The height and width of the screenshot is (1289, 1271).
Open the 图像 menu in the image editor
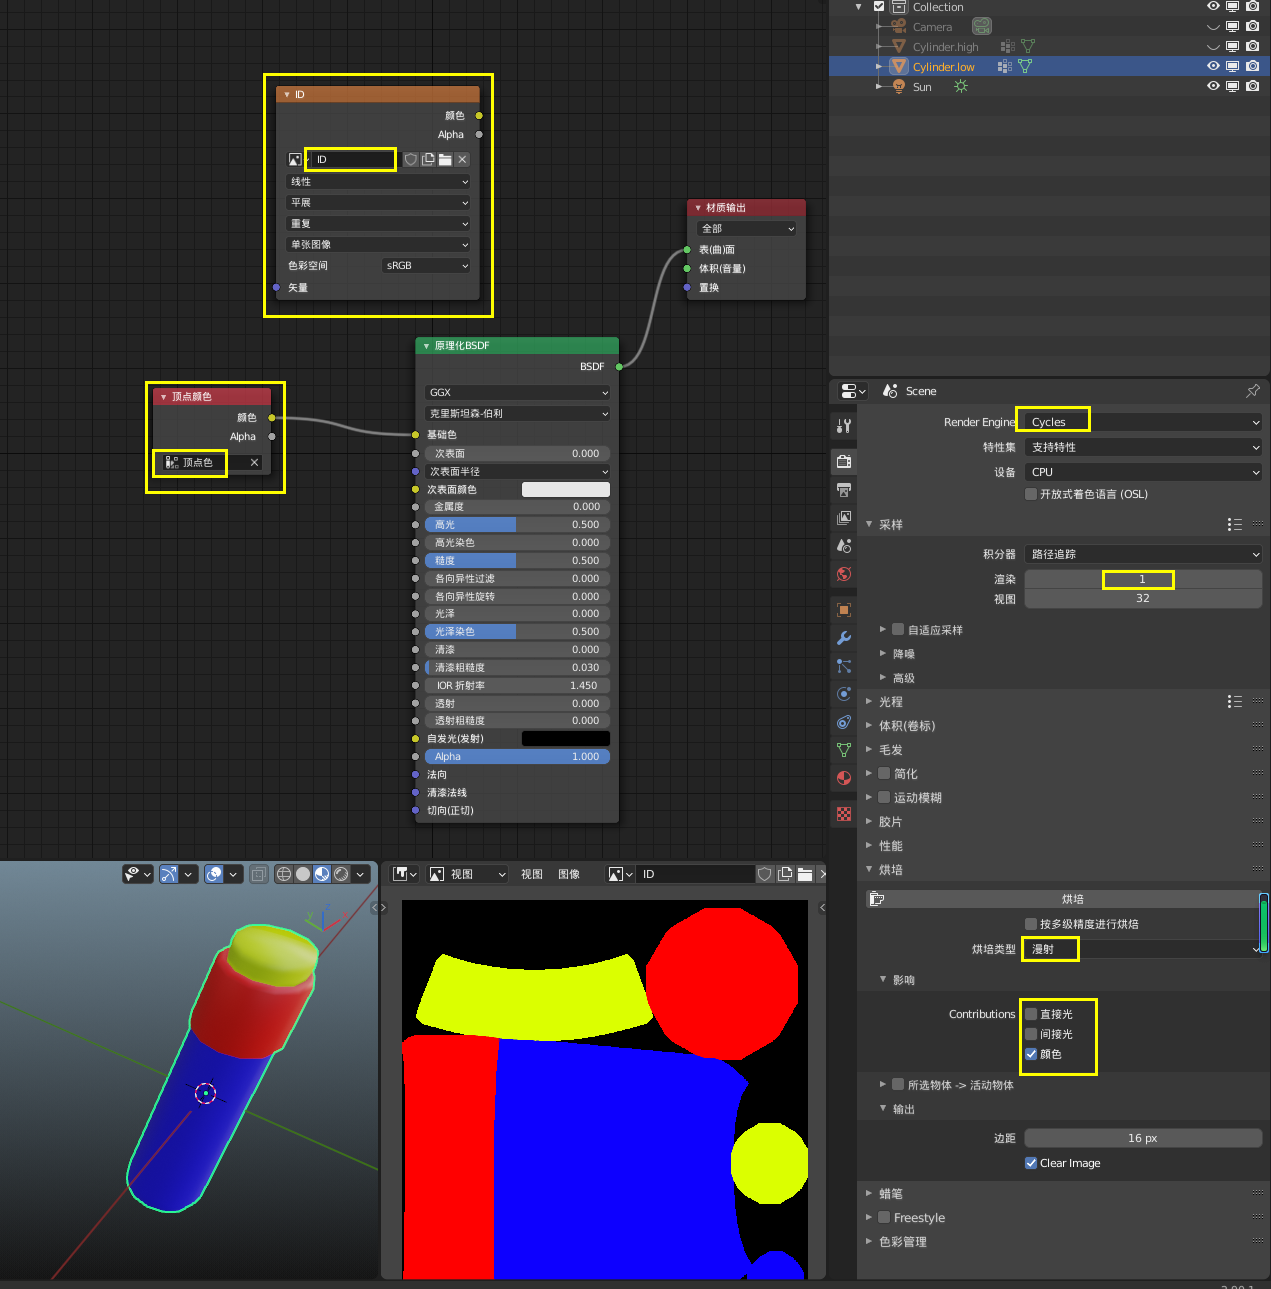click(x=569, y=873)
